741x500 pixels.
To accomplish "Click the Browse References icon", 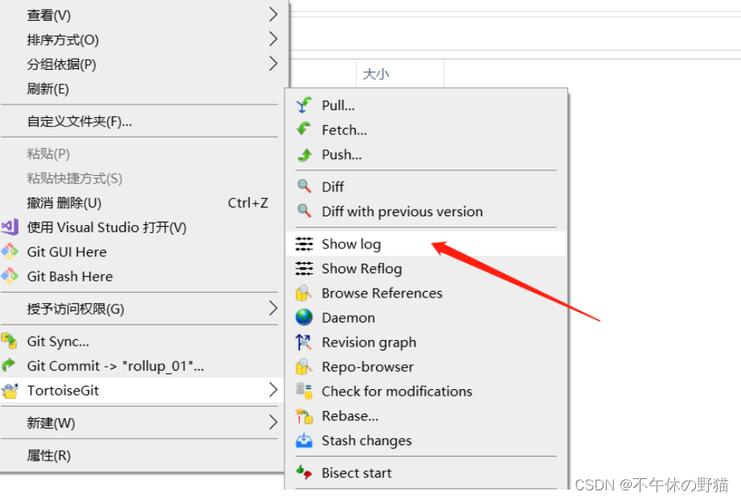I will coord(304,293).
